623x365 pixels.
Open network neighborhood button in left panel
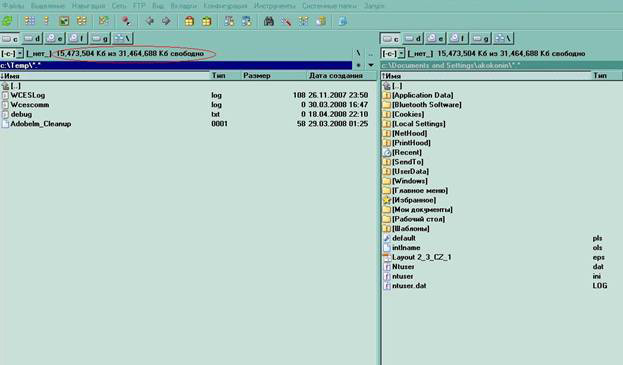(122, 39)
